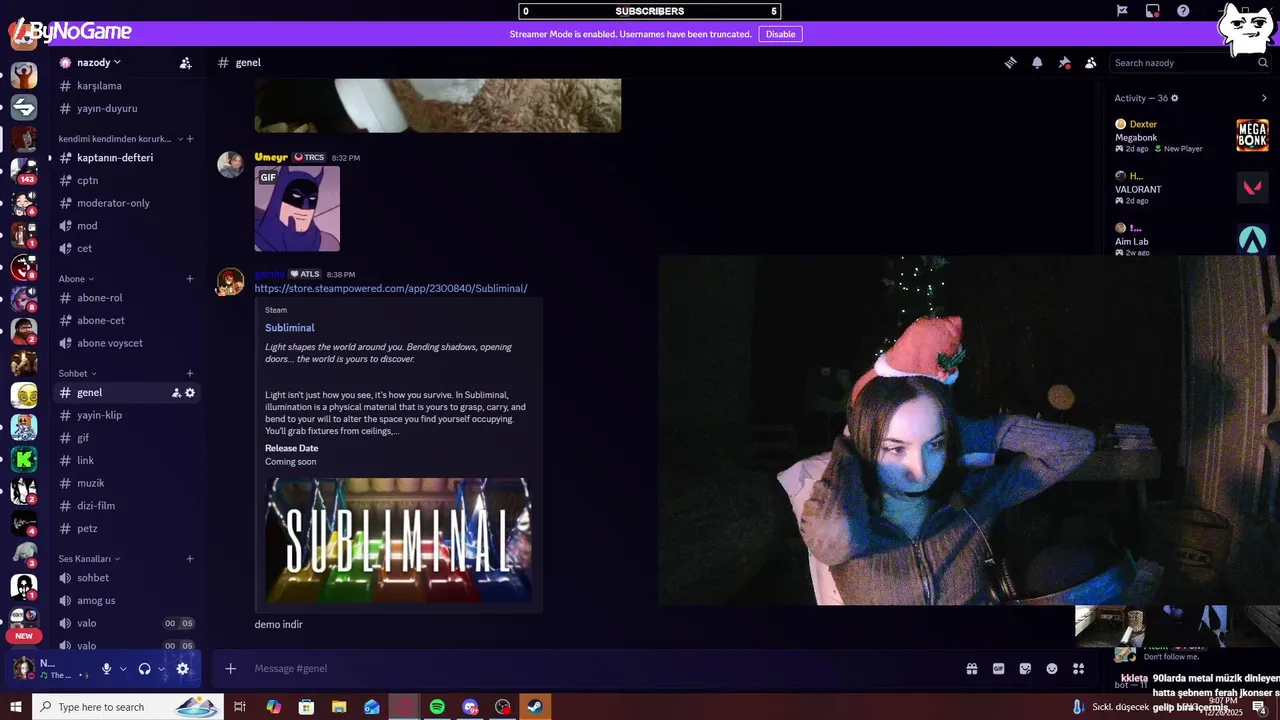Open Subliminal Steam store URL link
Screen dimensions: 1280x720
[391, 289]
